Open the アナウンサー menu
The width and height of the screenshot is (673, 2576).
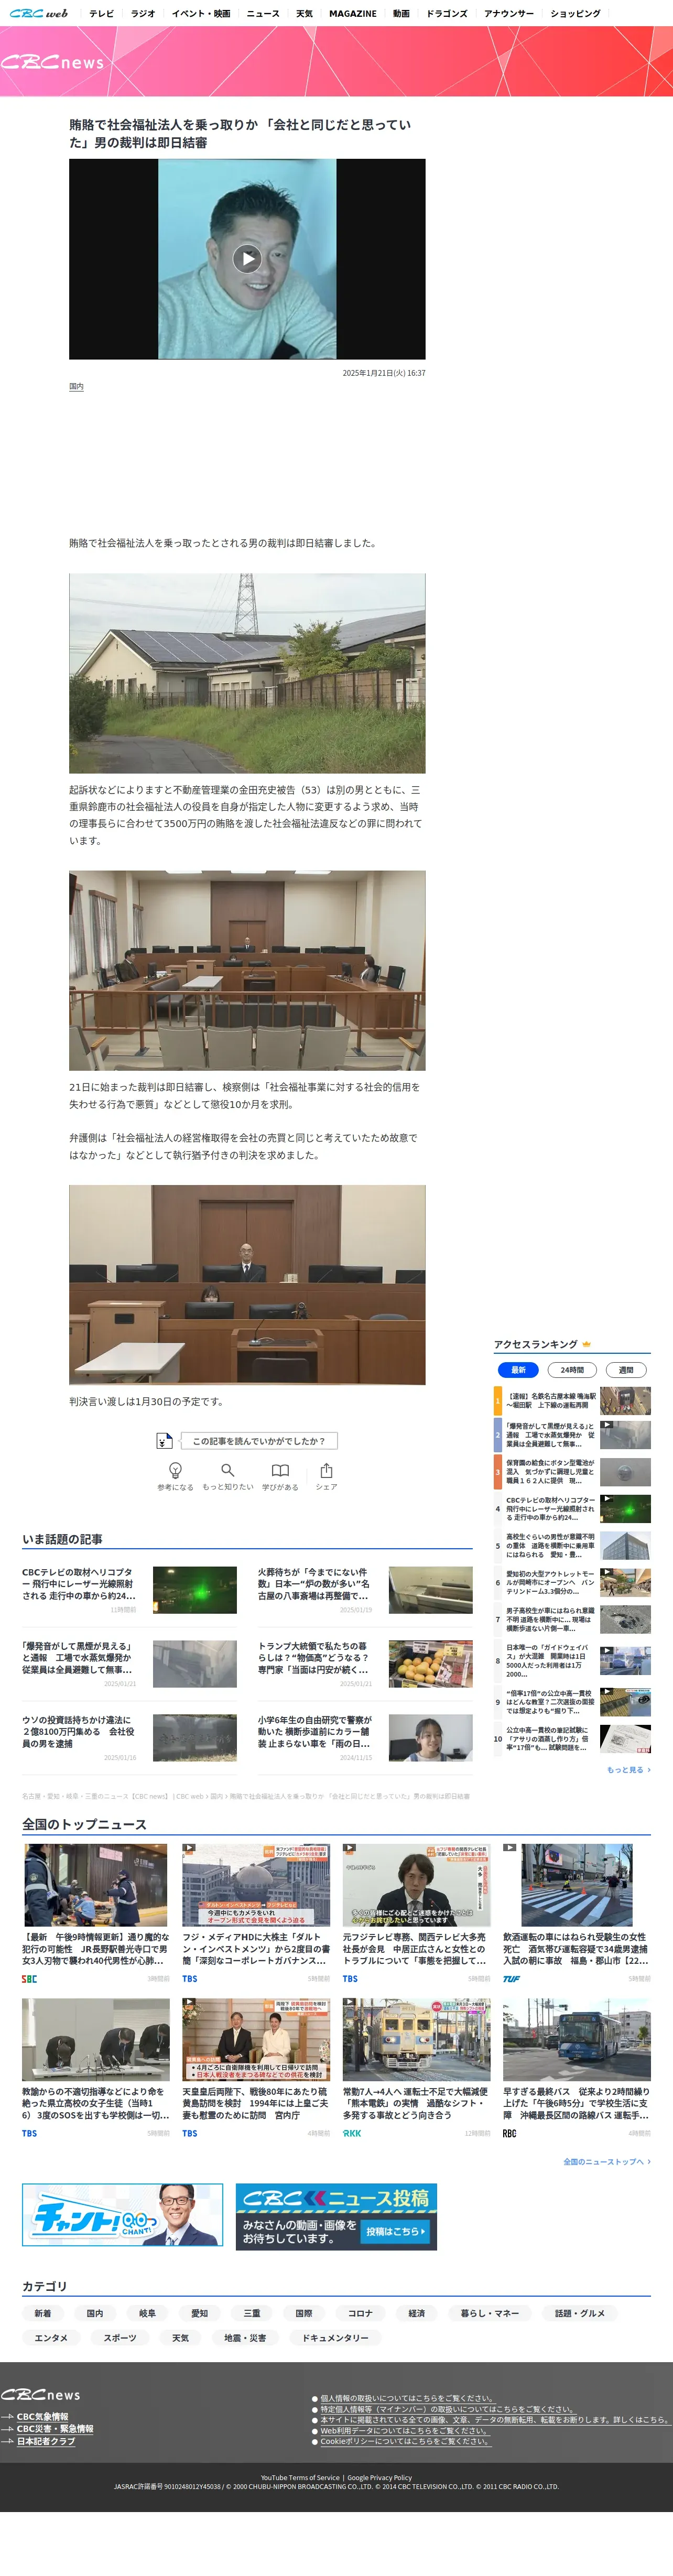(x=509, y=14)
